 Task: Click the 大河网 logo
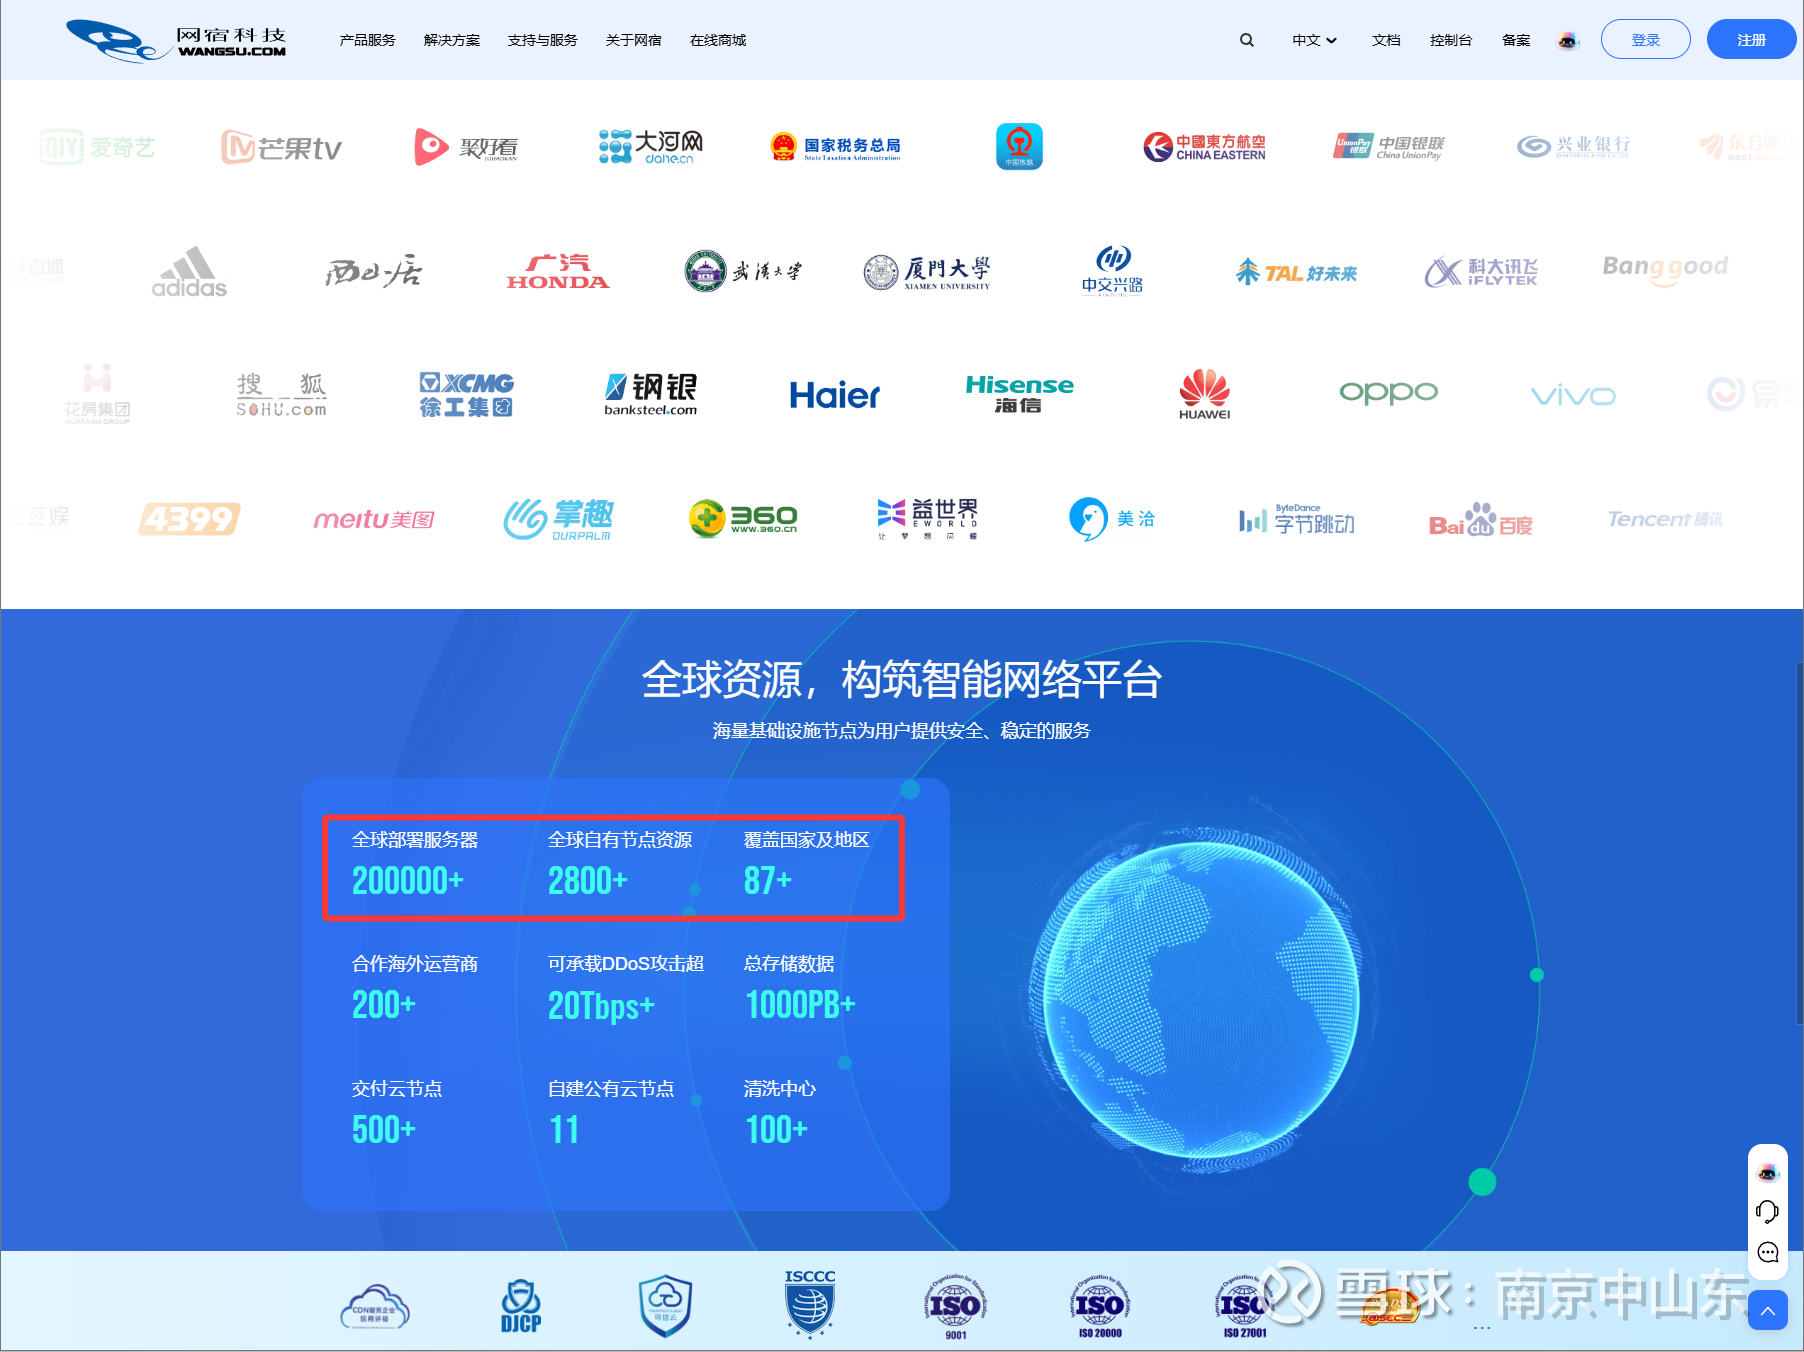click(x=651, y=147)
